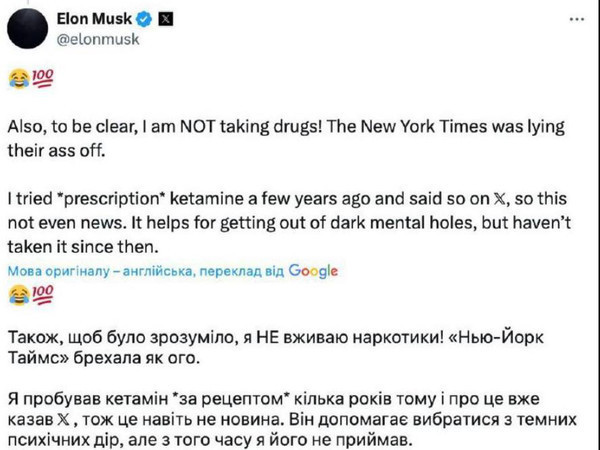This screenshot has height=450, width=600.
Task: Visit the @elonmusk handle link
Action: point(98,39)
